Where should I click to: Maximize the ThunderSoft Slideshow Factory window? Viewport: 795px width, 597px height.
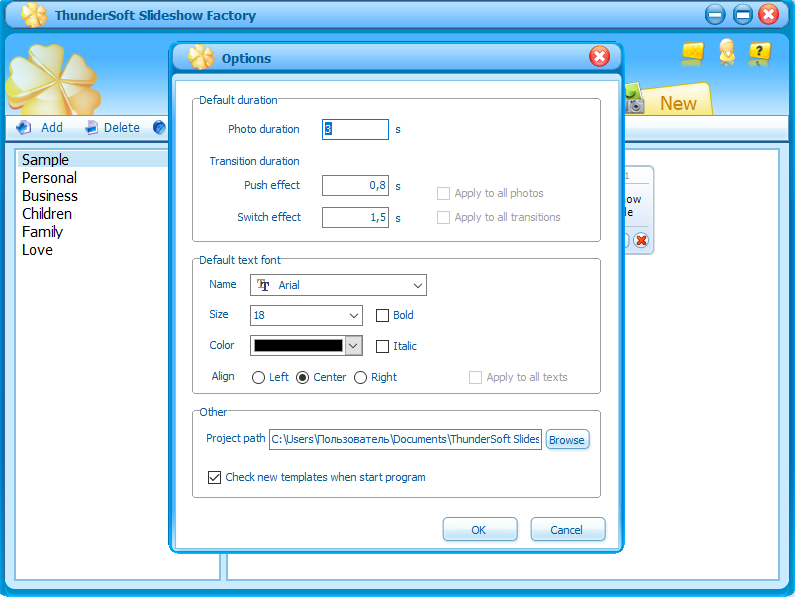[x=743, y=14]
